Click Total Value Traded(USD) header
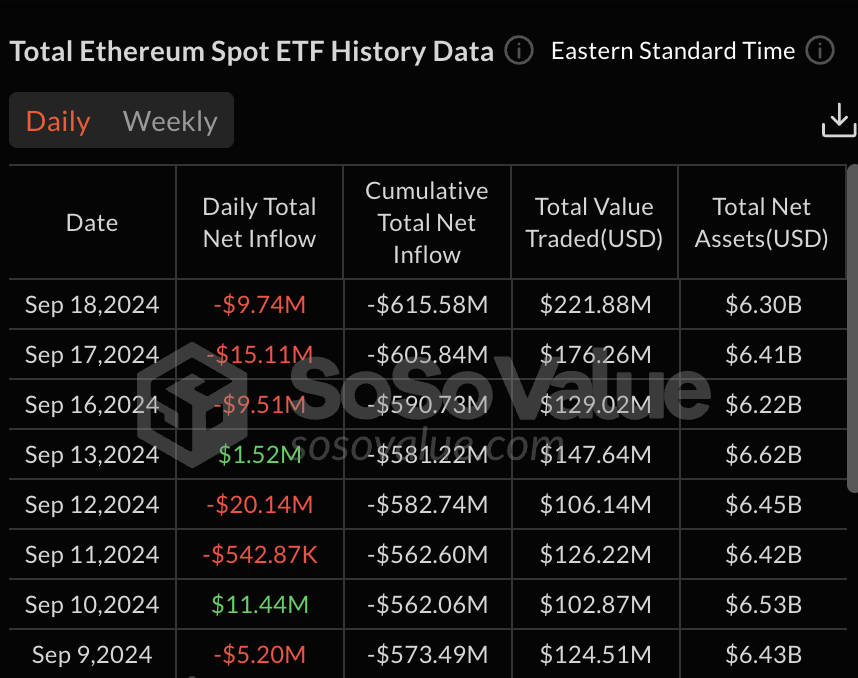The height and width of the screenshot is (678, 858). [594, 223]
